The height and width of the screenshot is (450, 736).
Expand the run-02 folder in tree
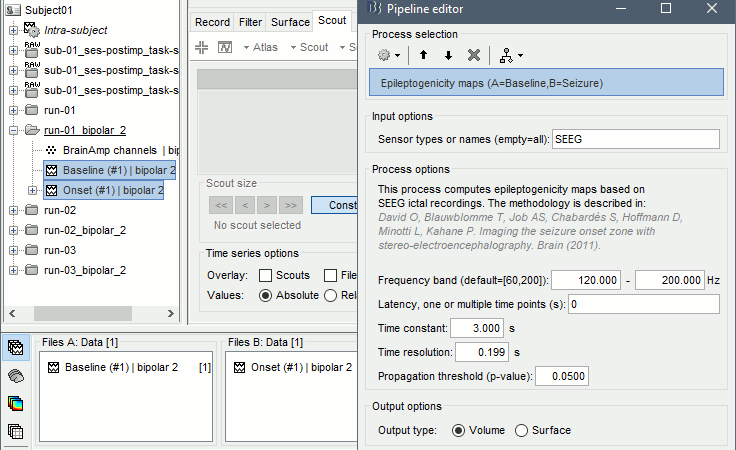coord(13,210)
